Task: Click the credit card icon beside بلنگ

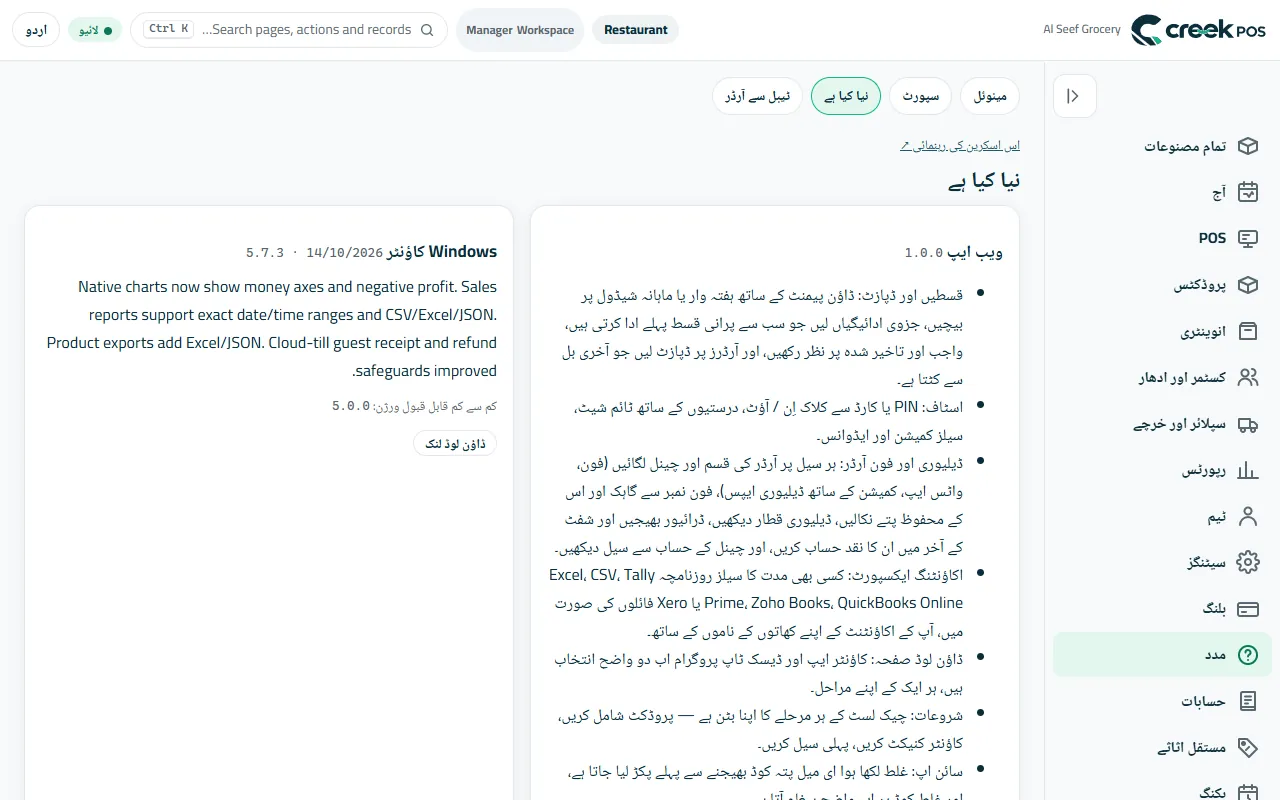Action: [x=1247, y=608]
